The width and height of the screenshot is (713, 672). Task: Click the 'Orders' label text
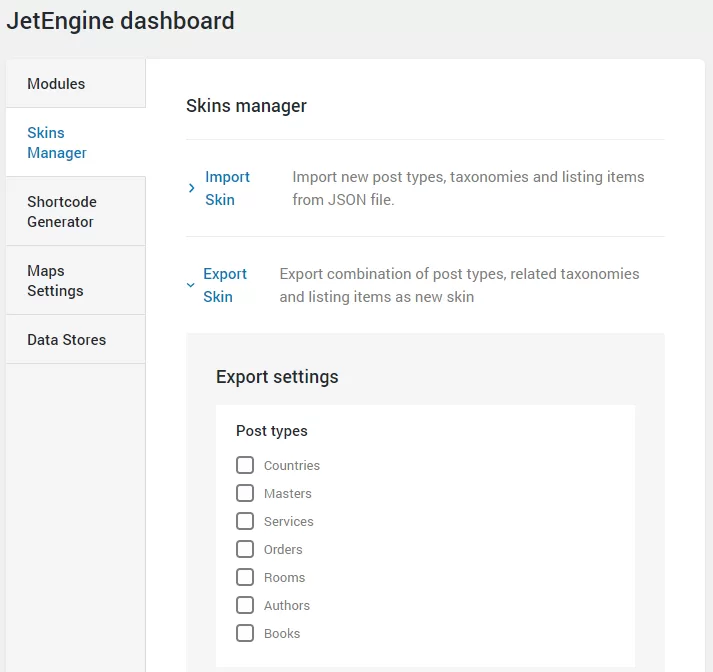(x=283, y=549)
